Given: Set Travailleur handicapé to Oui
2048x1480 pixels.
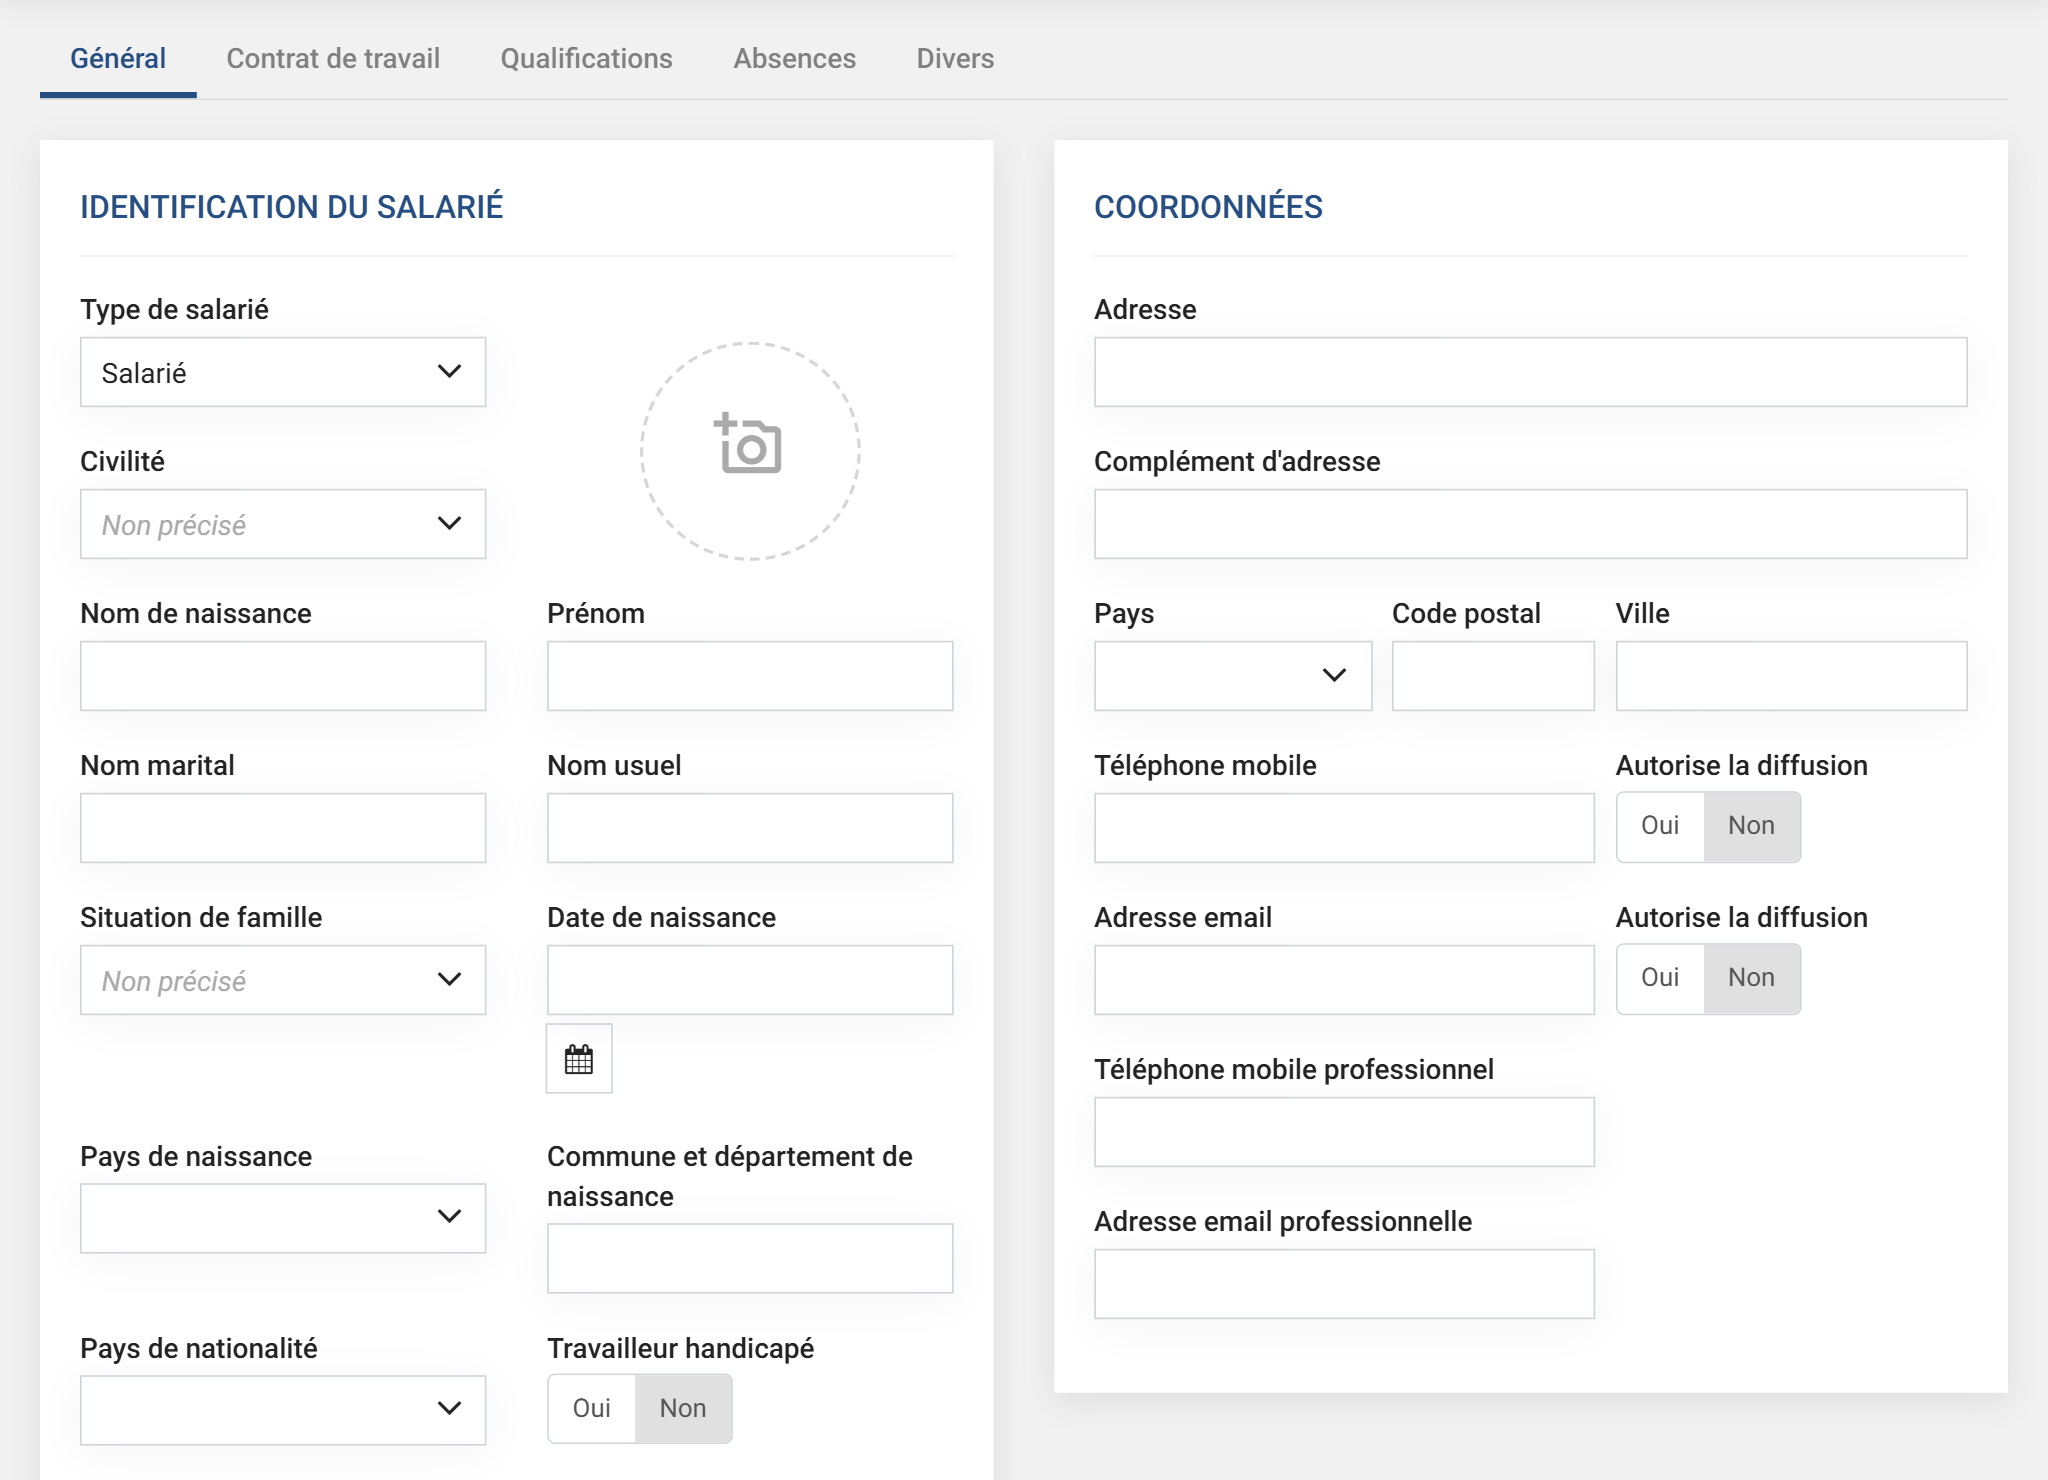Looking at the screenshot, I should click(x=592, y=1408).
